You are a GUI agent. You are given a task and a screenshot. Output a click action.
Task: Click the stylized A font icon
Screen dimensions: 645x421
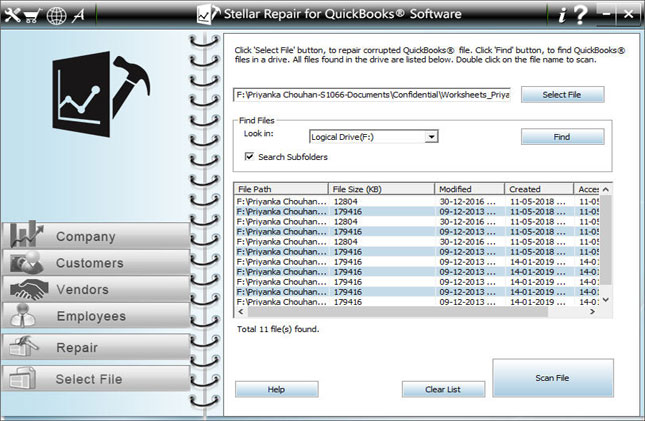(x=79, y=16)
